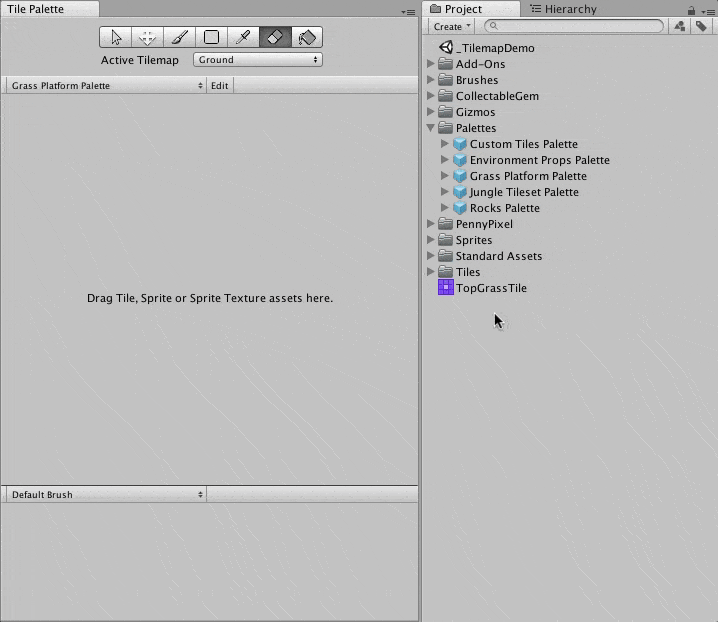Select the _TilemapDemo scene name
This screenshot has width=718, height=622.
coord(495,48)
